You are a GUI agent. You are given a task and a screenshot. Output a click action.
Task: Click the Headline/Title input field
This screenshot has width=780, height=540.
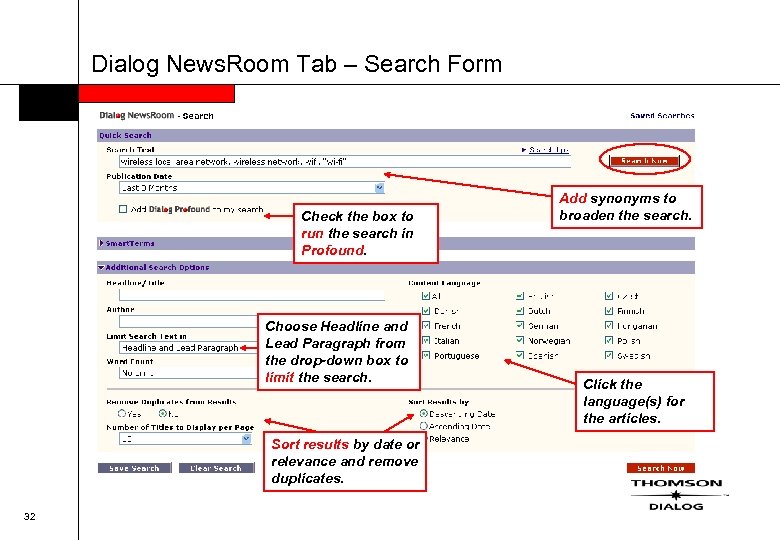[252, 295]
